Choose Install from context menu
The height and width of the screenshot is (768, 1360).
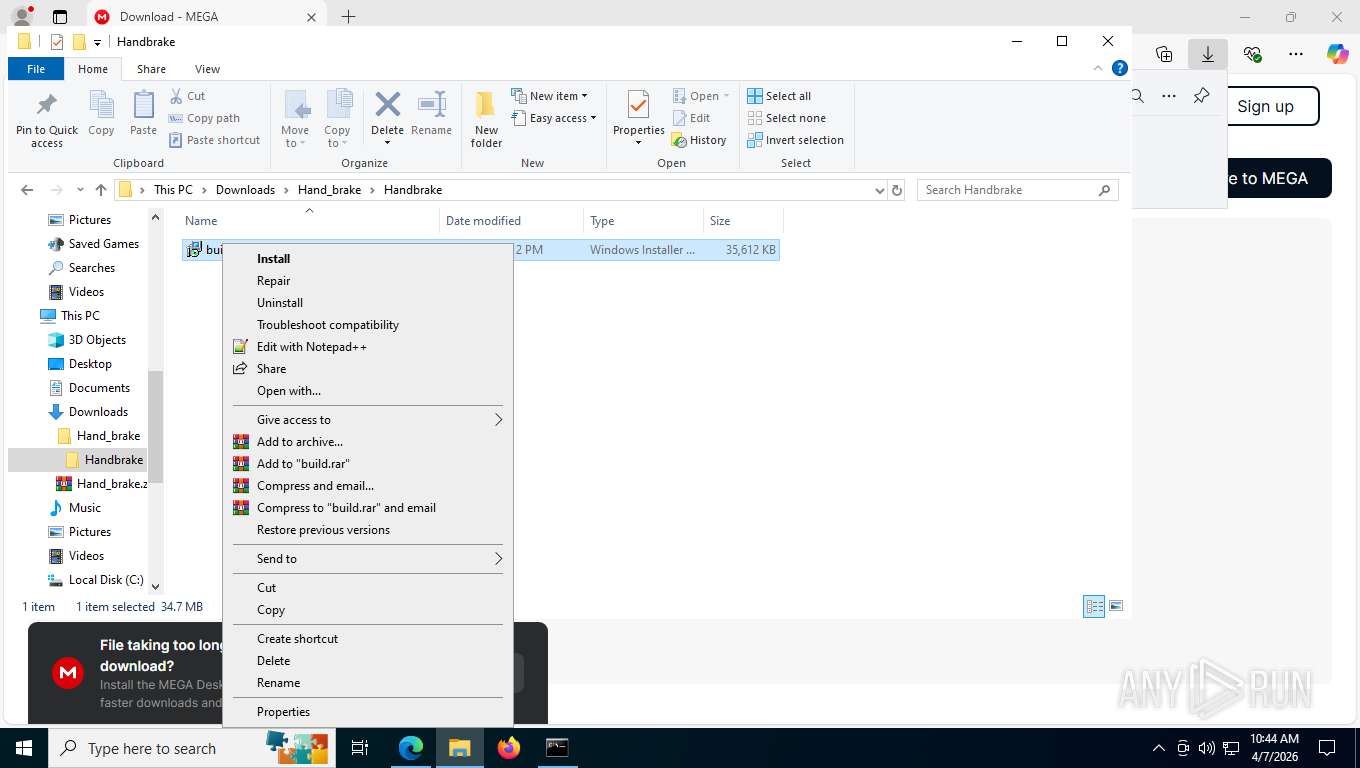368,259
